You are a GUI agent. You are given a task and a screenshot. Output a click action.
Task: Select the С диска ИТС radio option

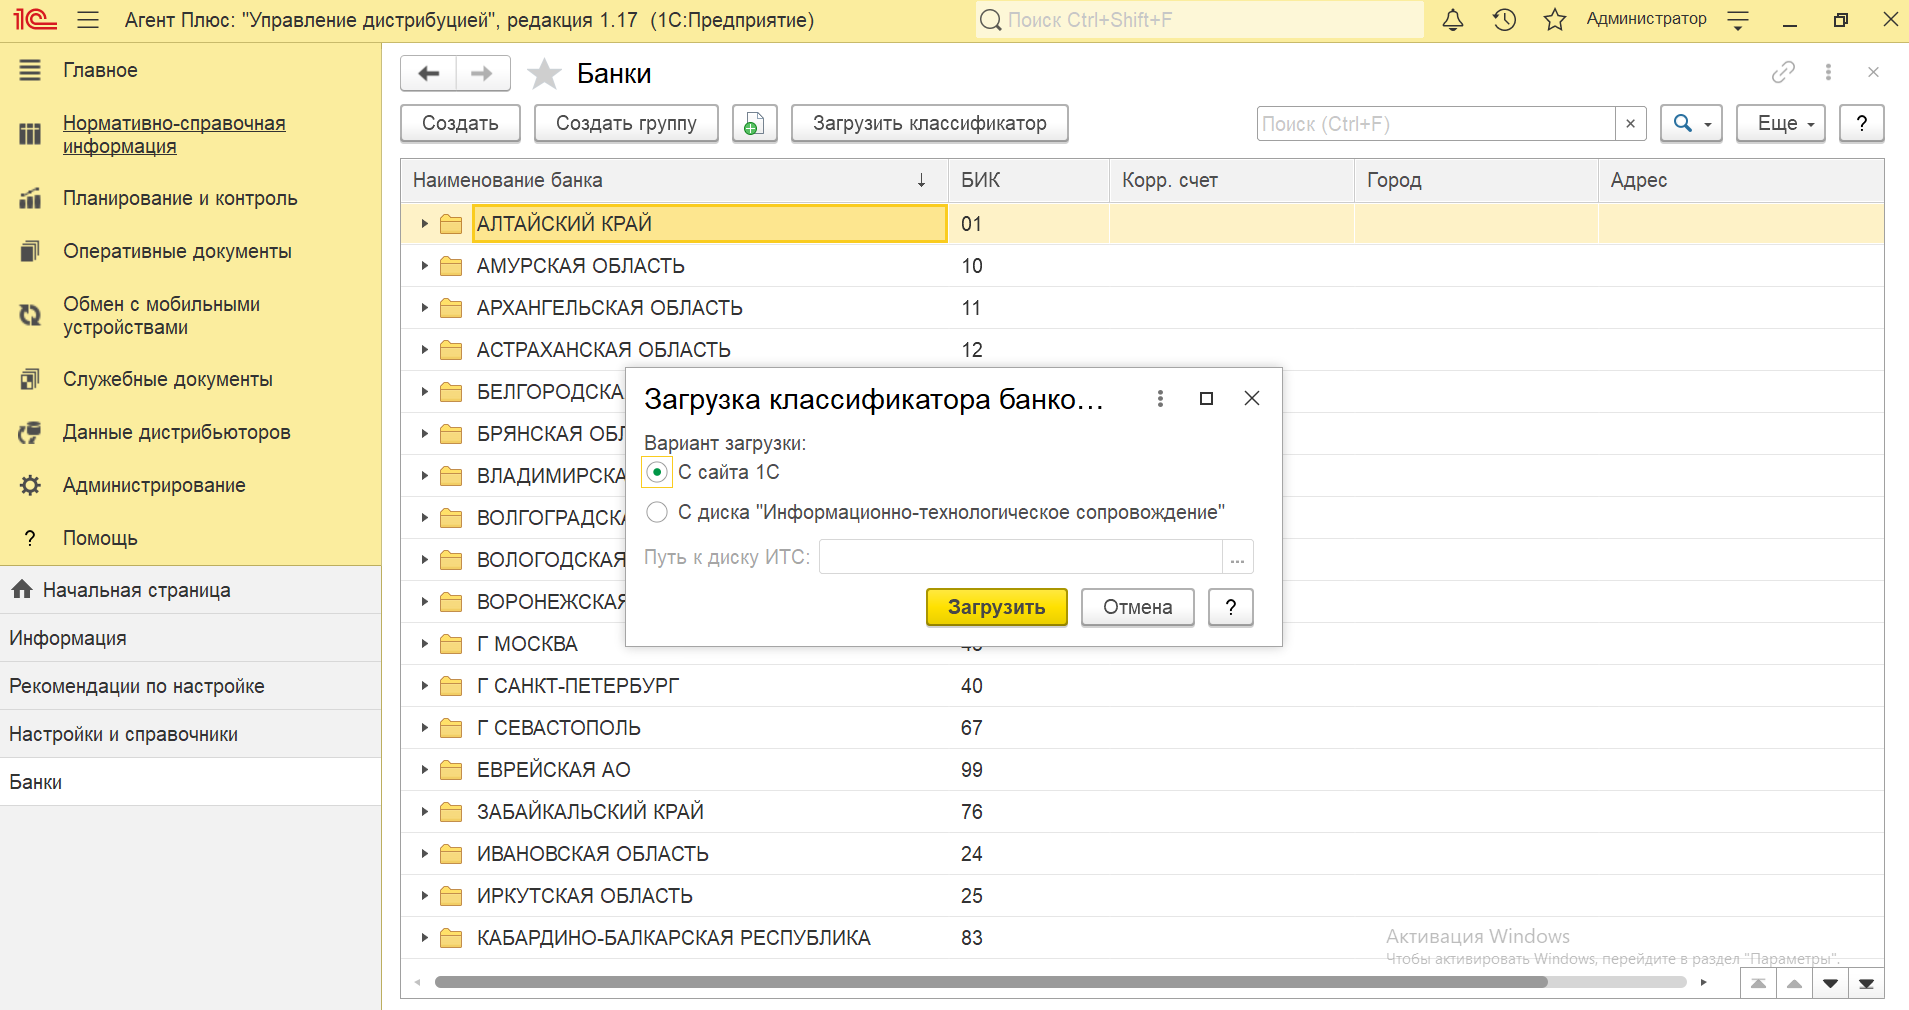click(x=657, y=512)
